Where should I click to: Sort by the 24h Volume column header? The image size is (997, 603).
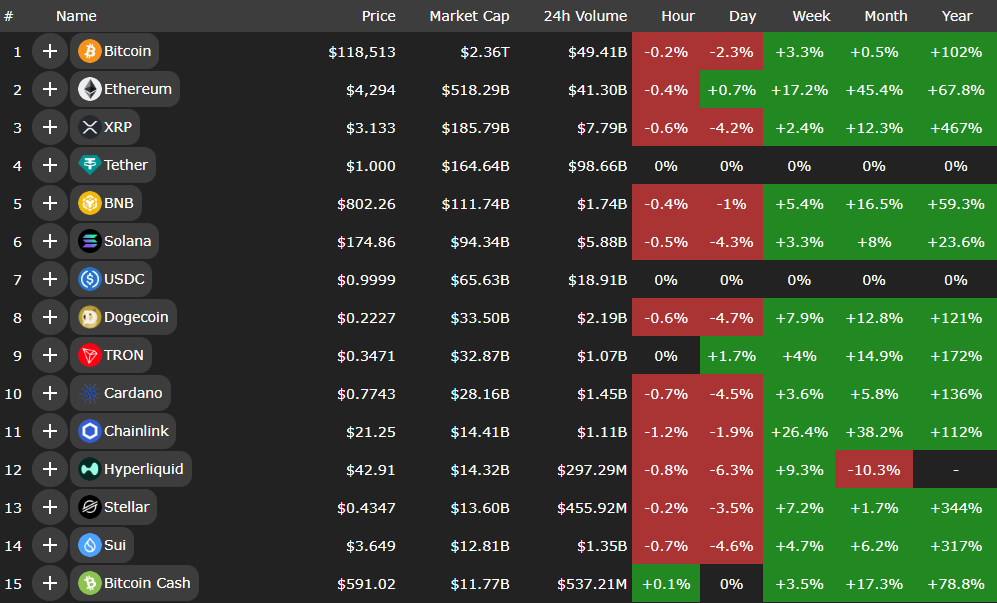[x=585, y=16]
